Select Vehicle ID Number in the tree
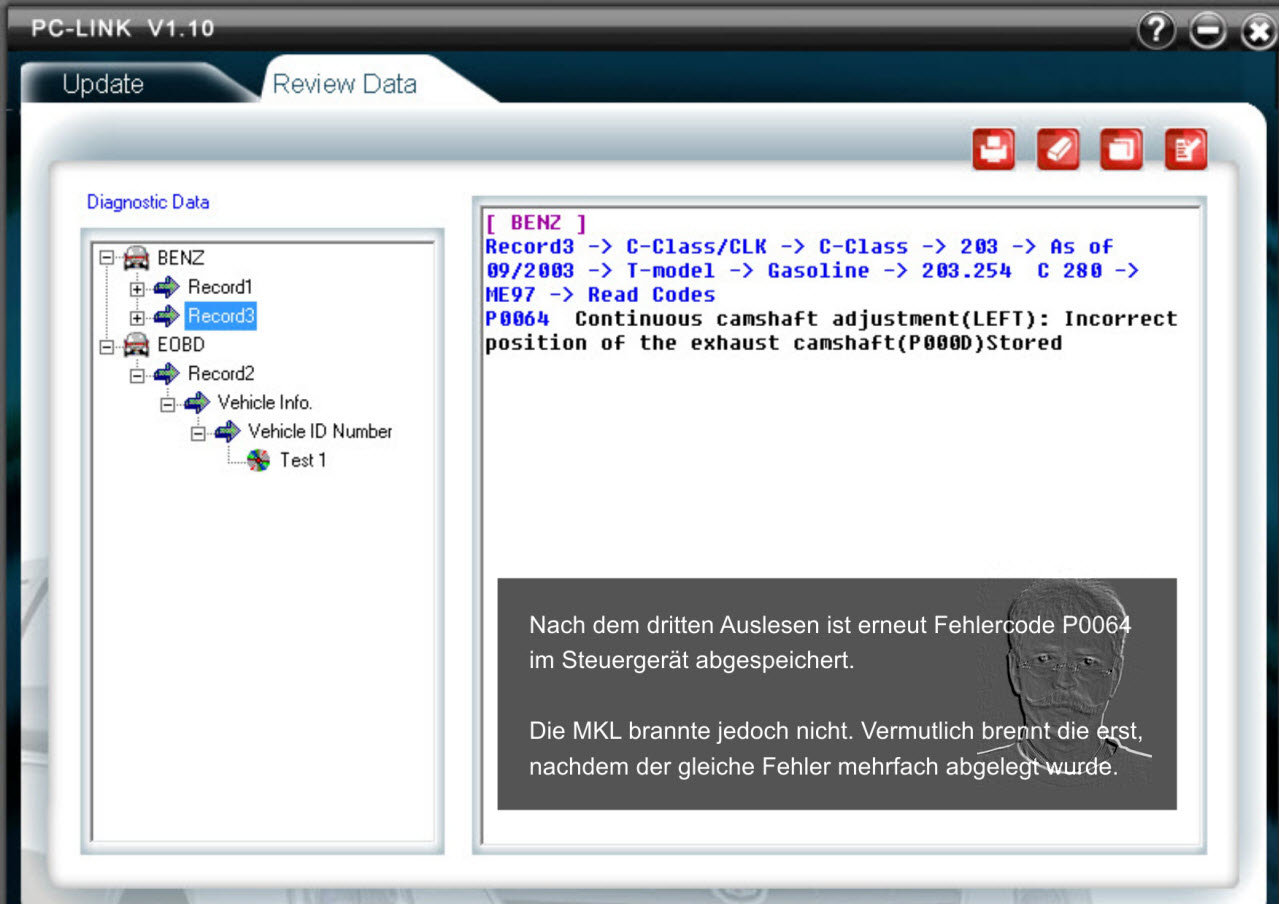Screen dimensions: 1279x904 point(320,432)
